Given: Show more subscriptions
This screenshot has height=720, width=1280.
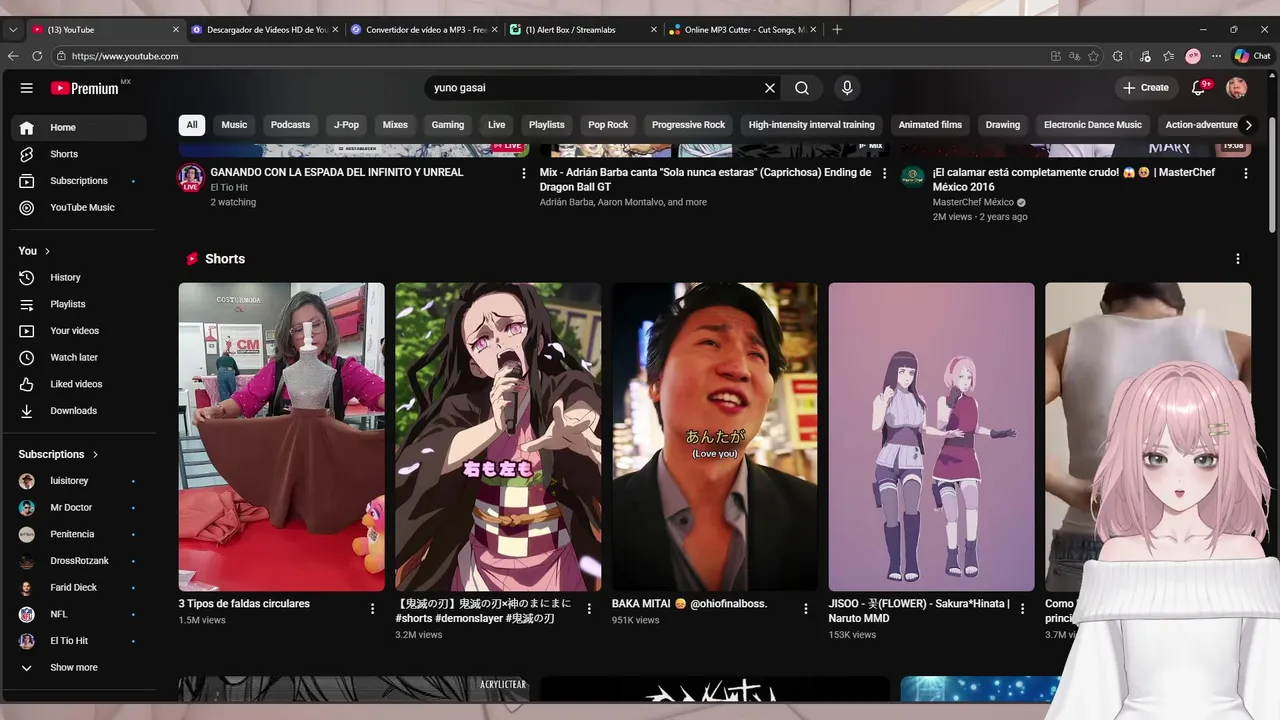Looking at the screenshot, I should [78, 667].
